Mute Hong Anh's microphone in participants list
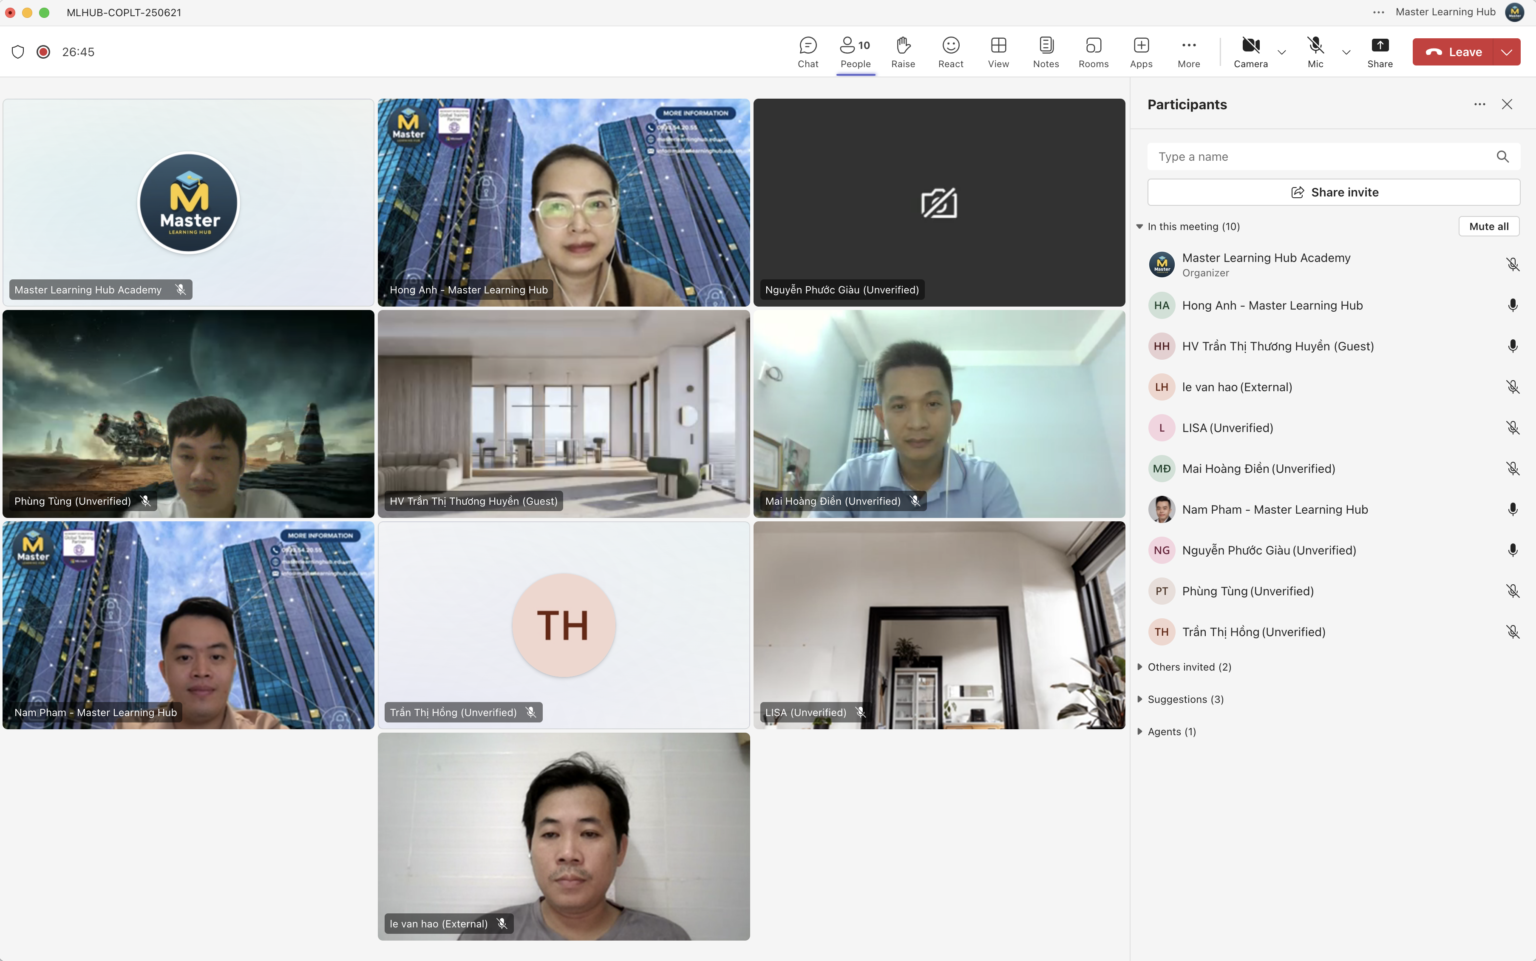 click(1512, 305)
